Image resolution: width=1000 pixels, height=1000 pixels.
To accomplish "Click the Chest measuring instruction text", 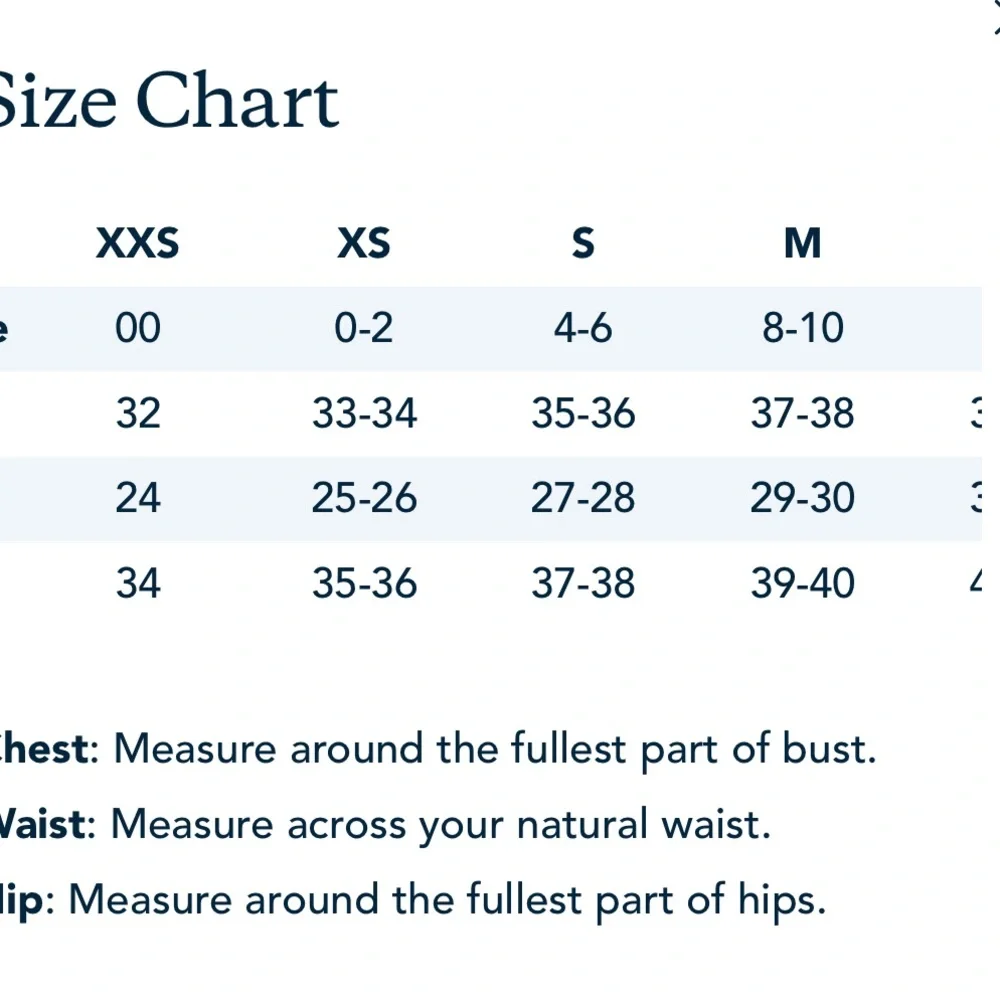I will coord(438,750).
